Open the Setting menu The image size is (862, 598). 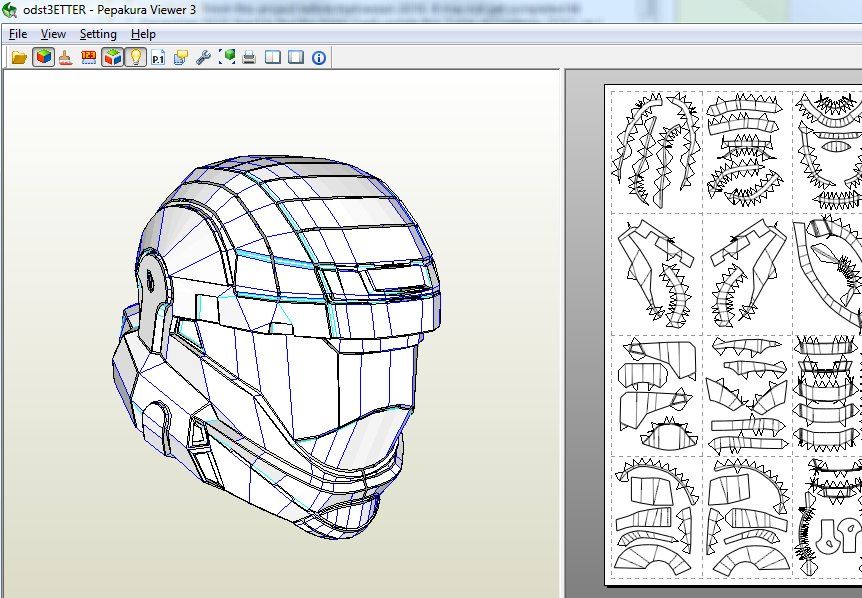pos(98,34)
